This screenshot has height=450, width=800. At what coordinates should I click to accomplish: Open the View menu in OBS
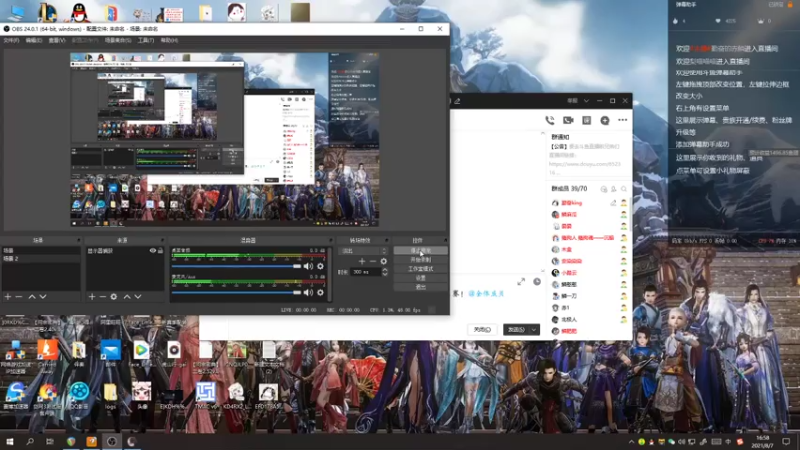(57, 40)
